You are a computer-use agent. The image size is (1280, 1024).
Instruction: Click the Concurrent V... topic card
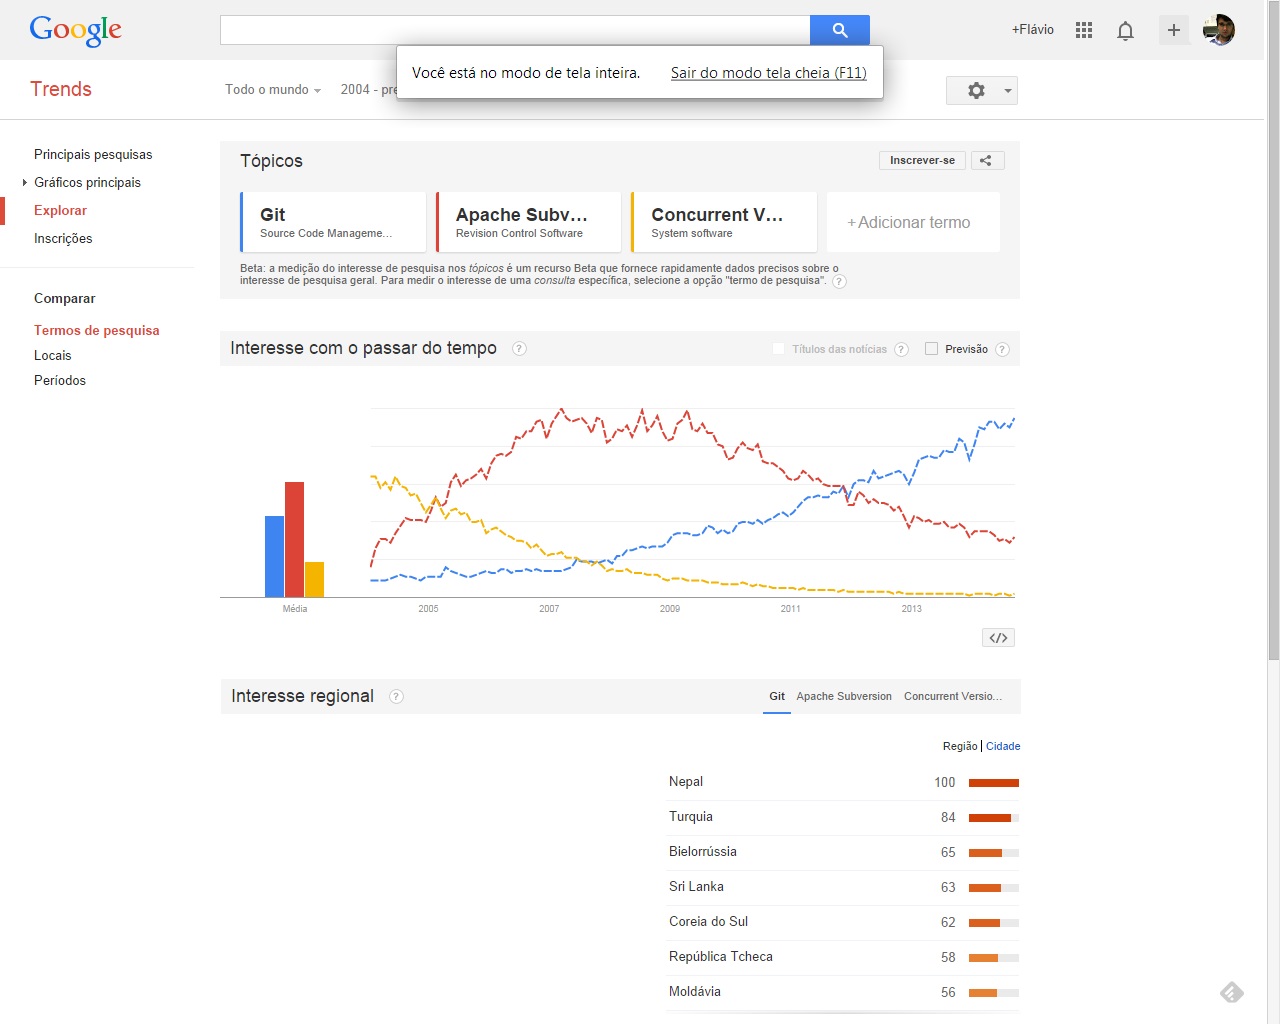pyautogui.click(x=724, y=222)
